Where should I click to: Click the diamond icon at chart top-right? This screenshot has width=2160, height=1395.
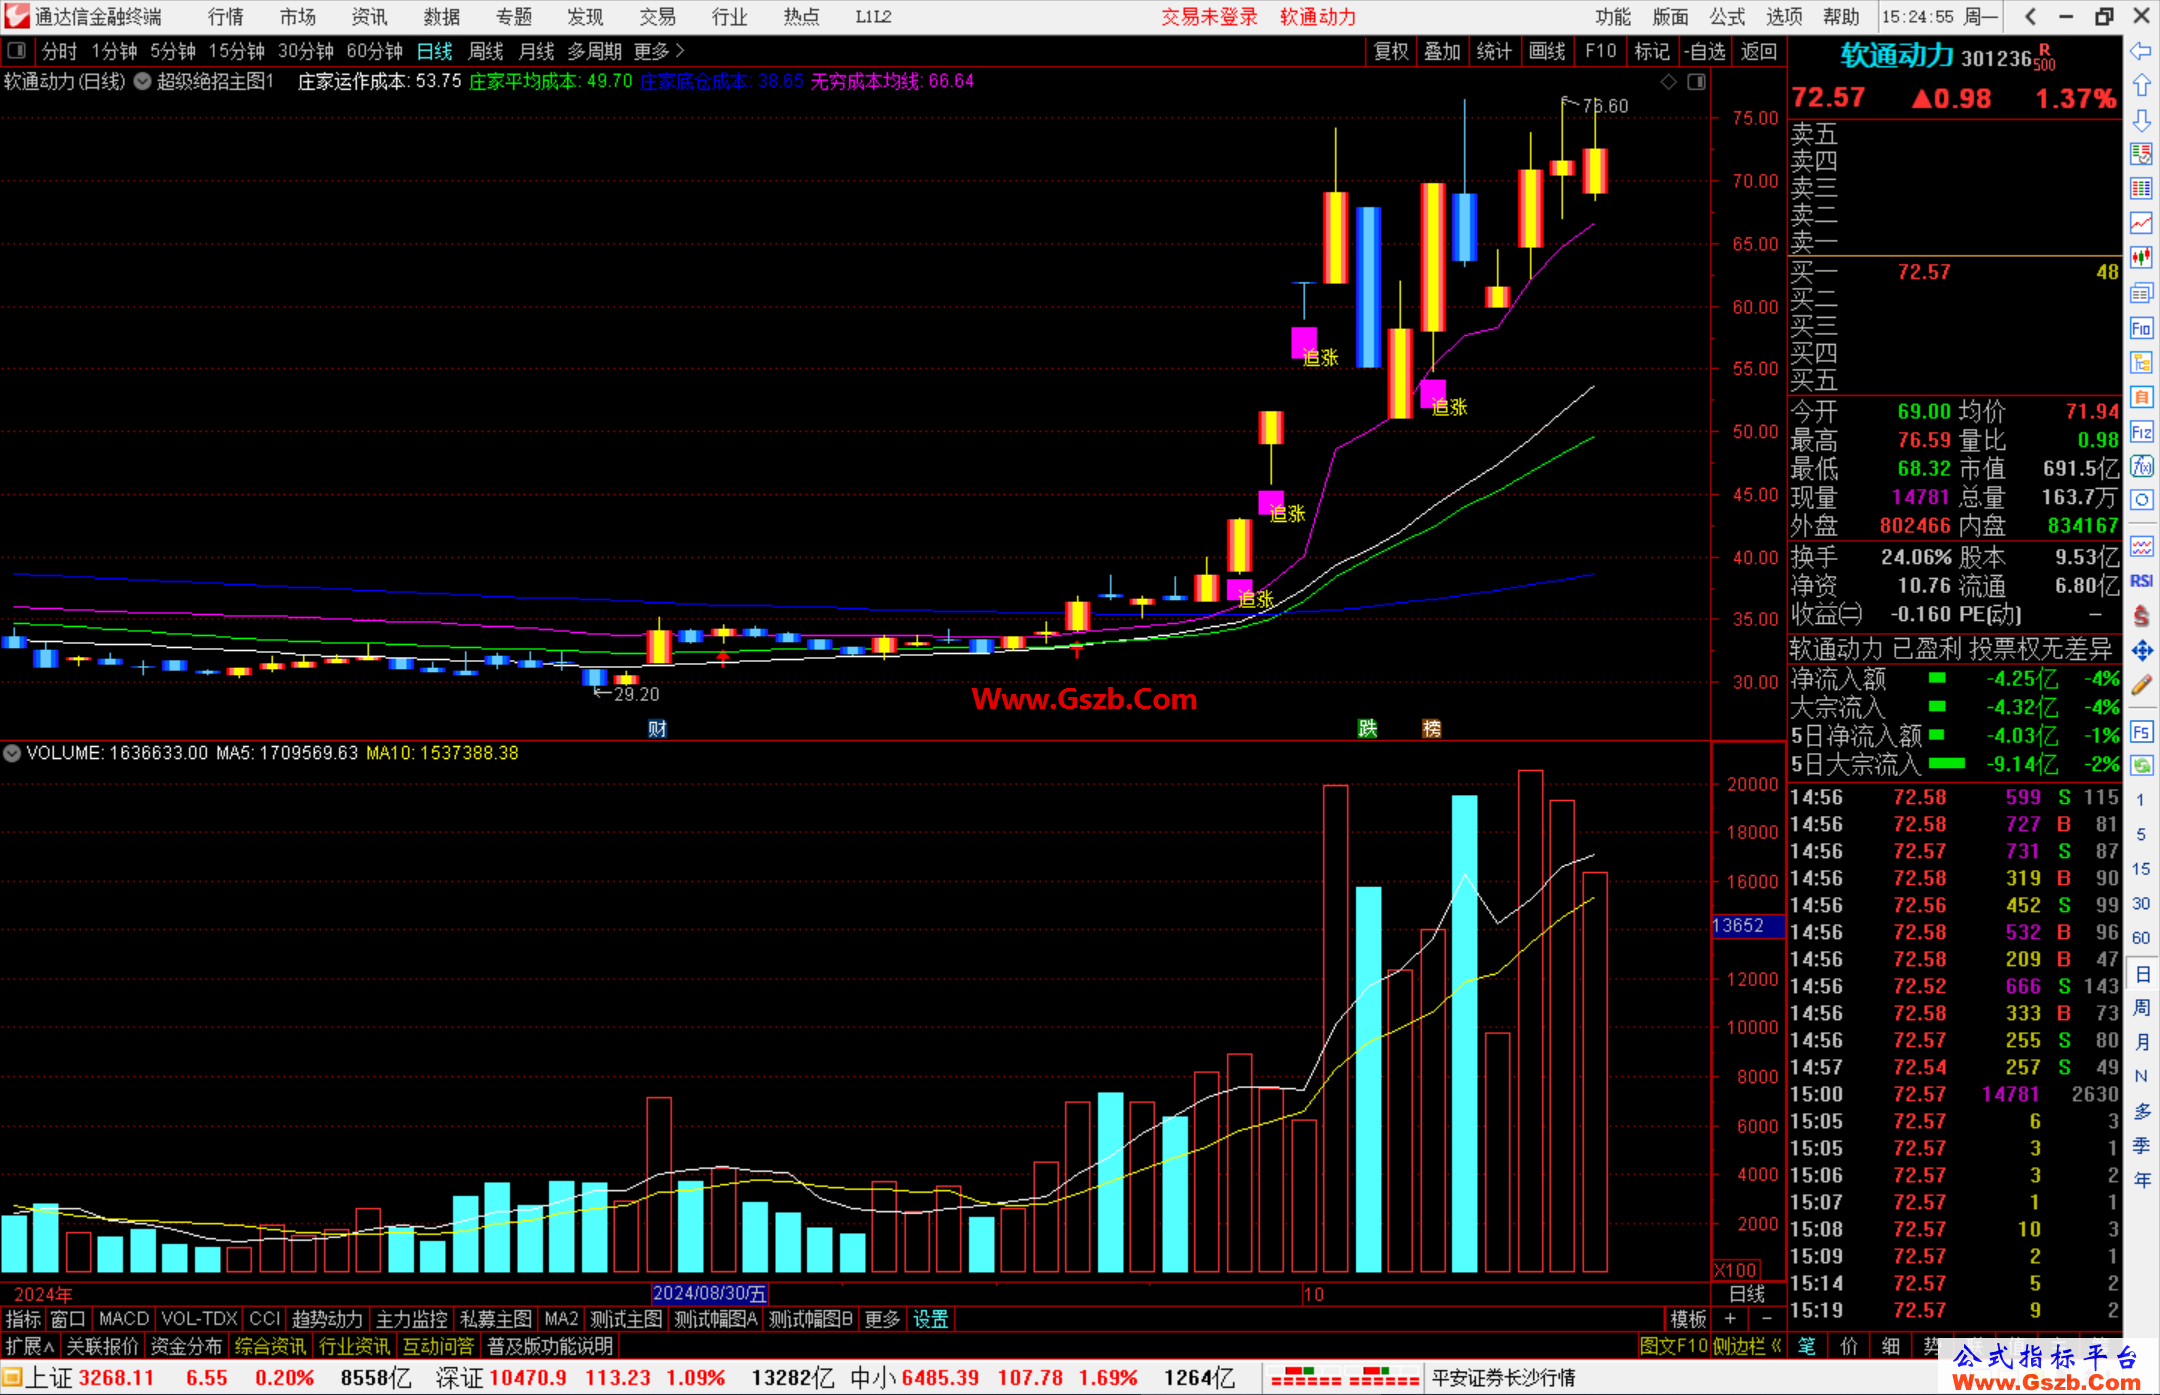(1668, 82)
